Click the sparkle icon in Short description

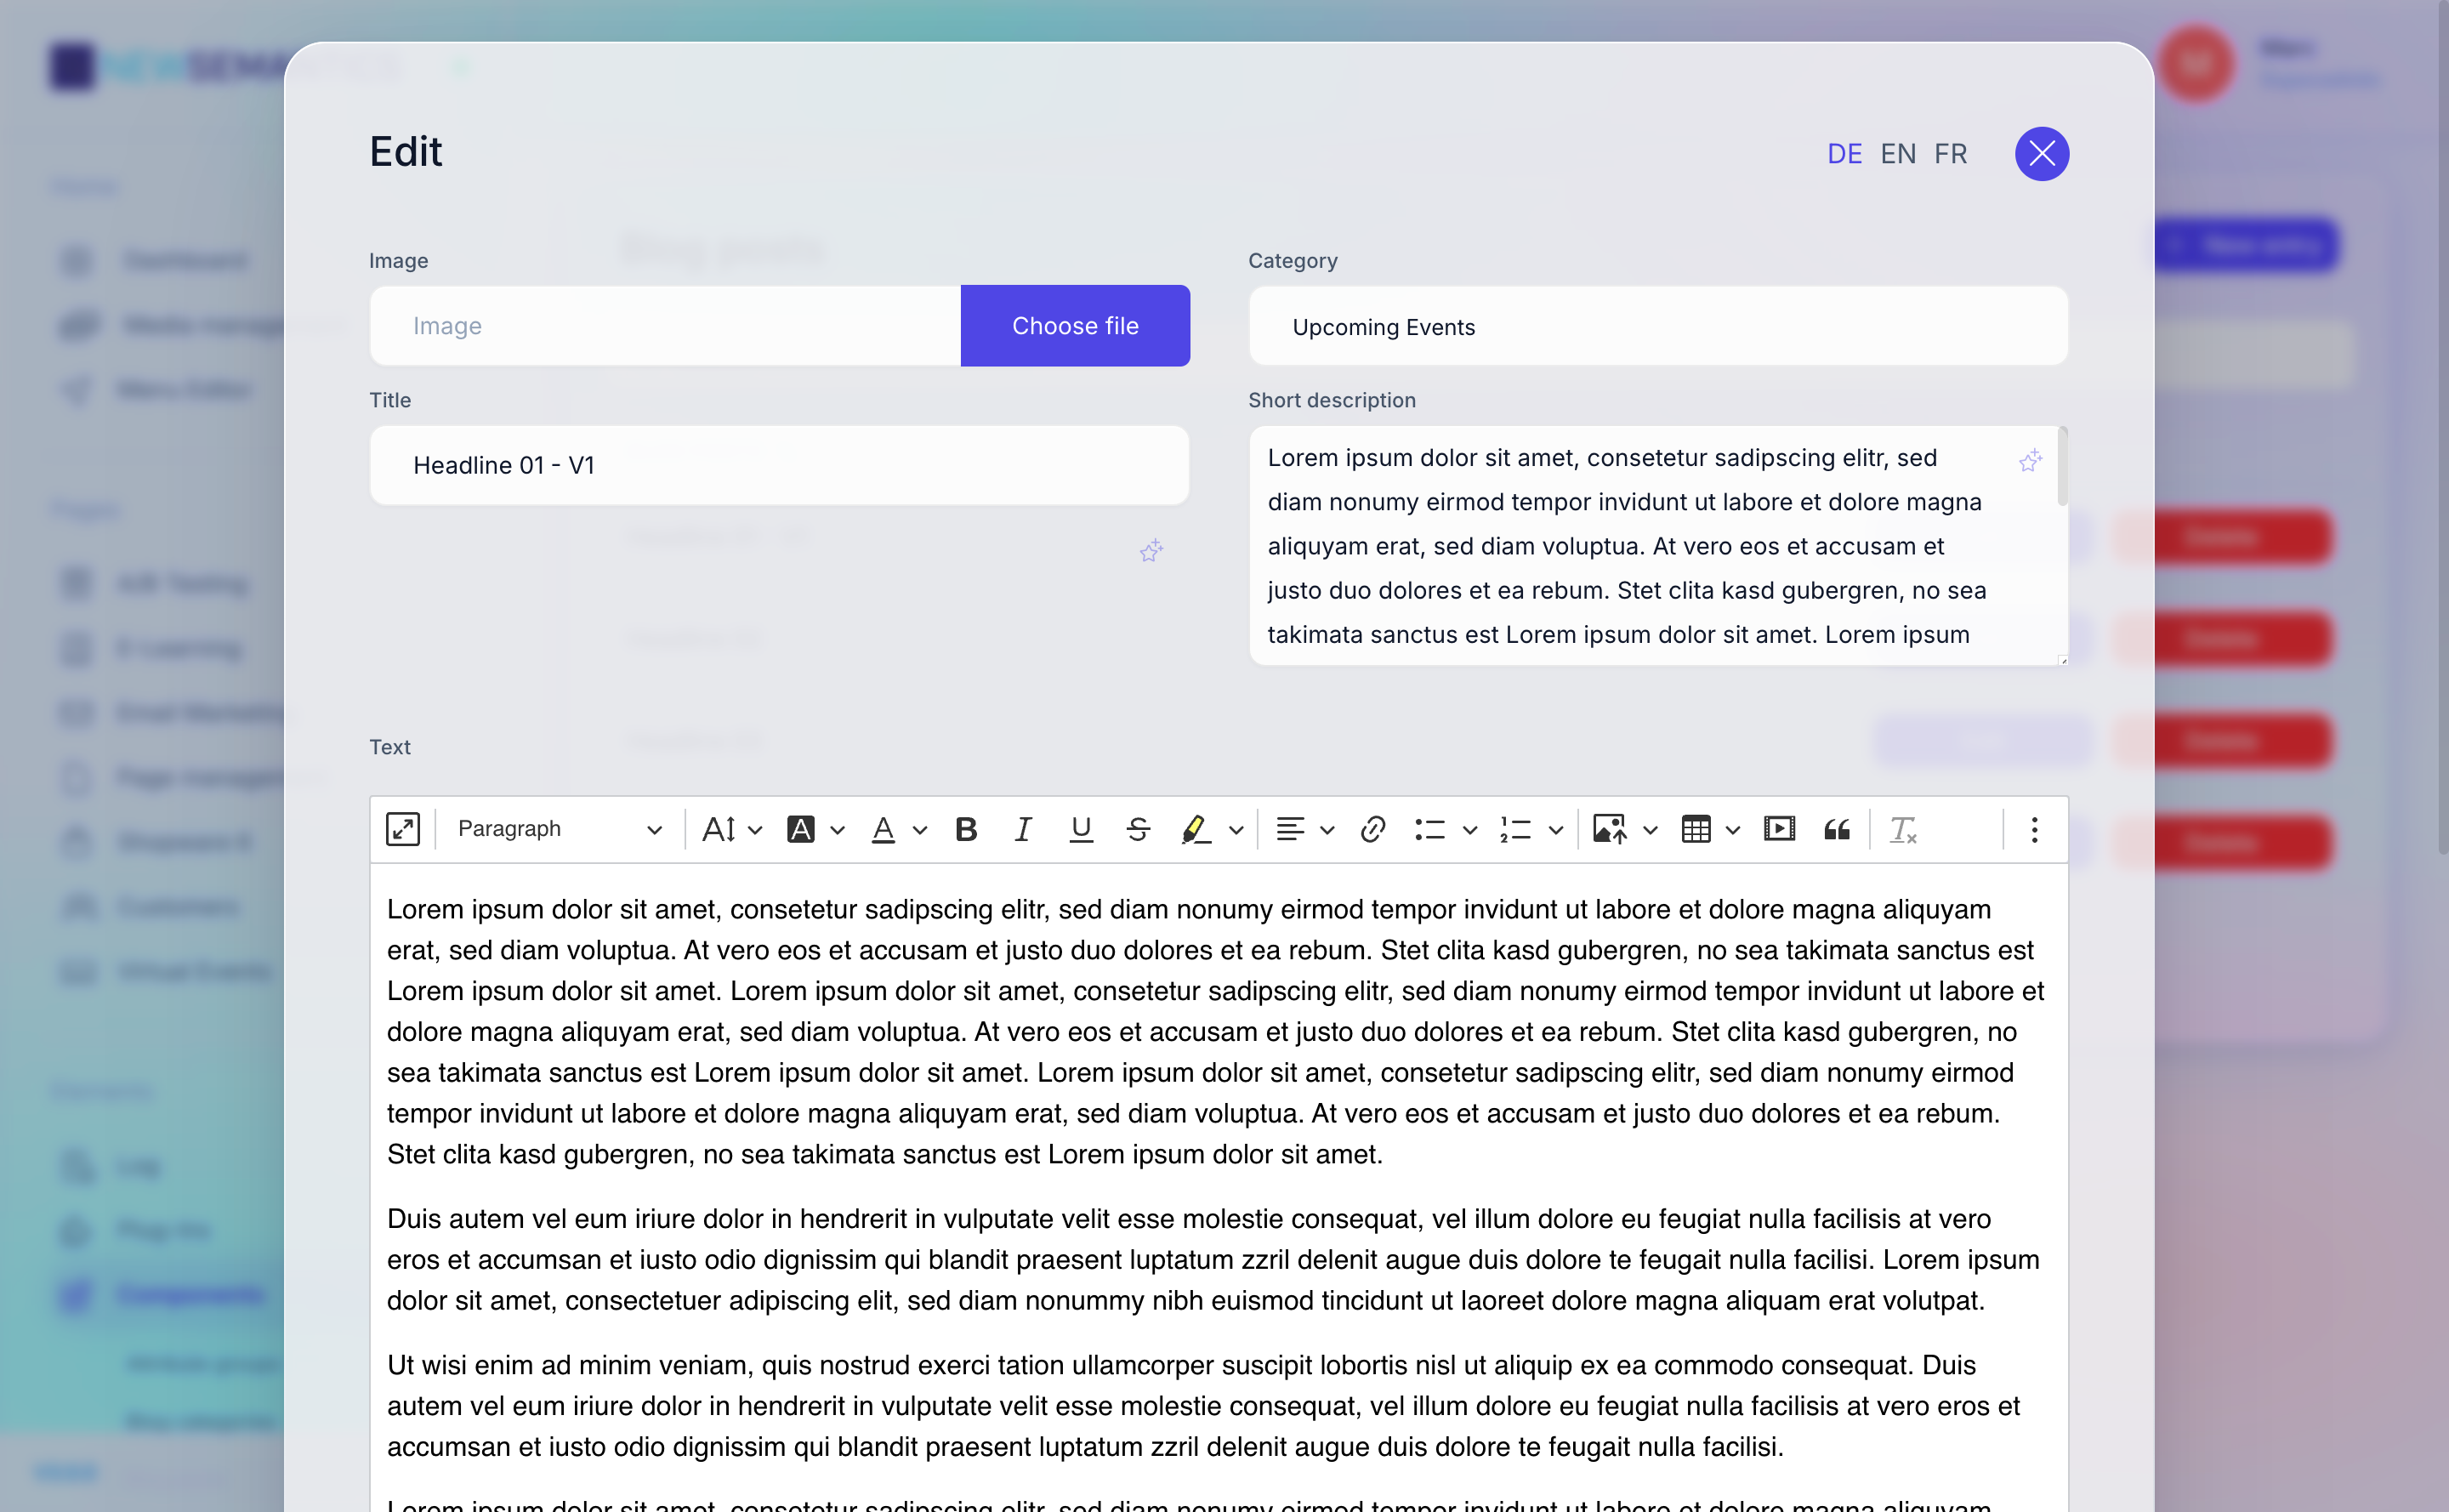2029,460
